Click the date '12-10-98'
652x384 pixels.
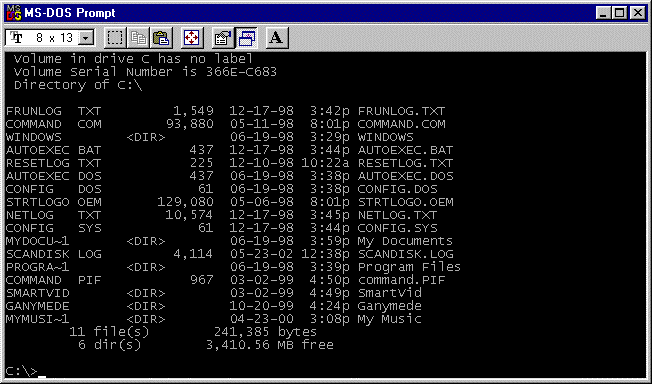coord(262,163)
